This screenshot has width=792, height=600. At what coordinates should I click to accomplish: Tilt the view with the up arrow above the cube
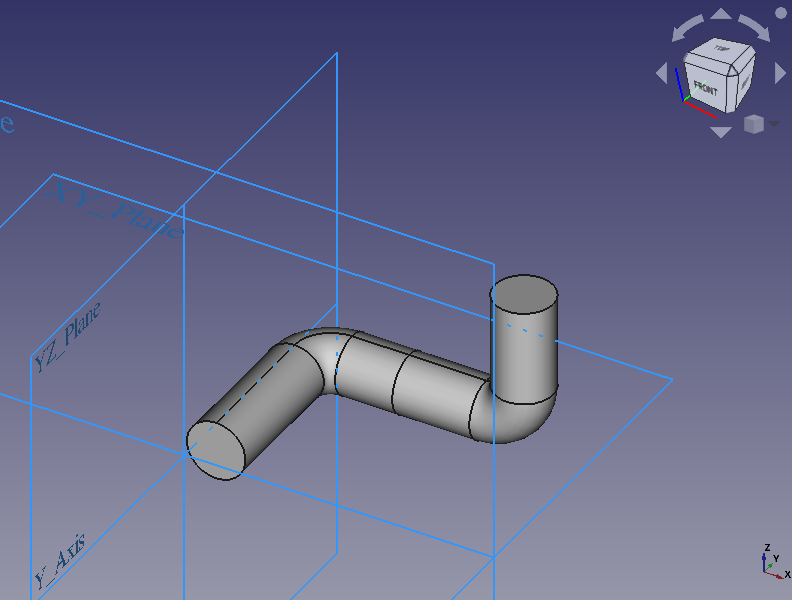721,14
